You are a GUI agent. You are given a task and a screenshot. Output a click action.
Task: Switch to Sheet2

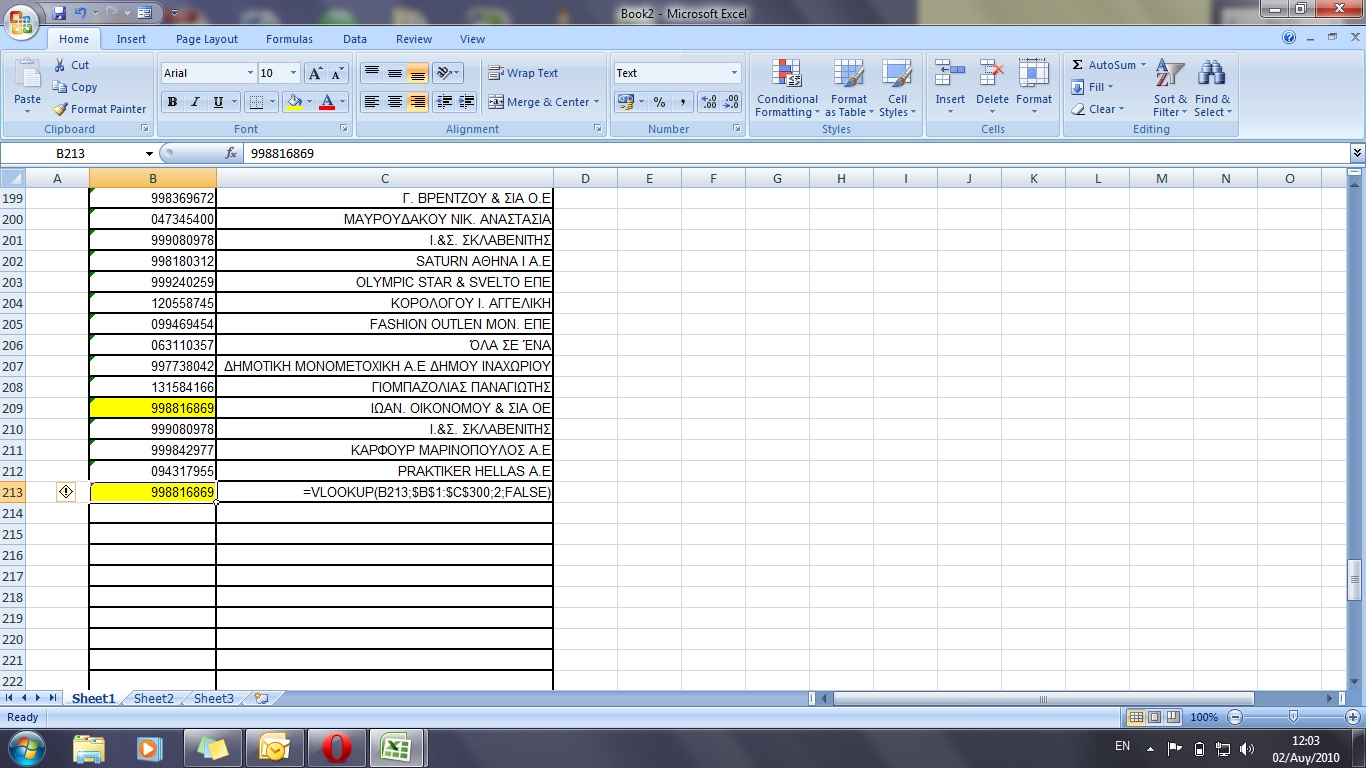coord(154,699)
